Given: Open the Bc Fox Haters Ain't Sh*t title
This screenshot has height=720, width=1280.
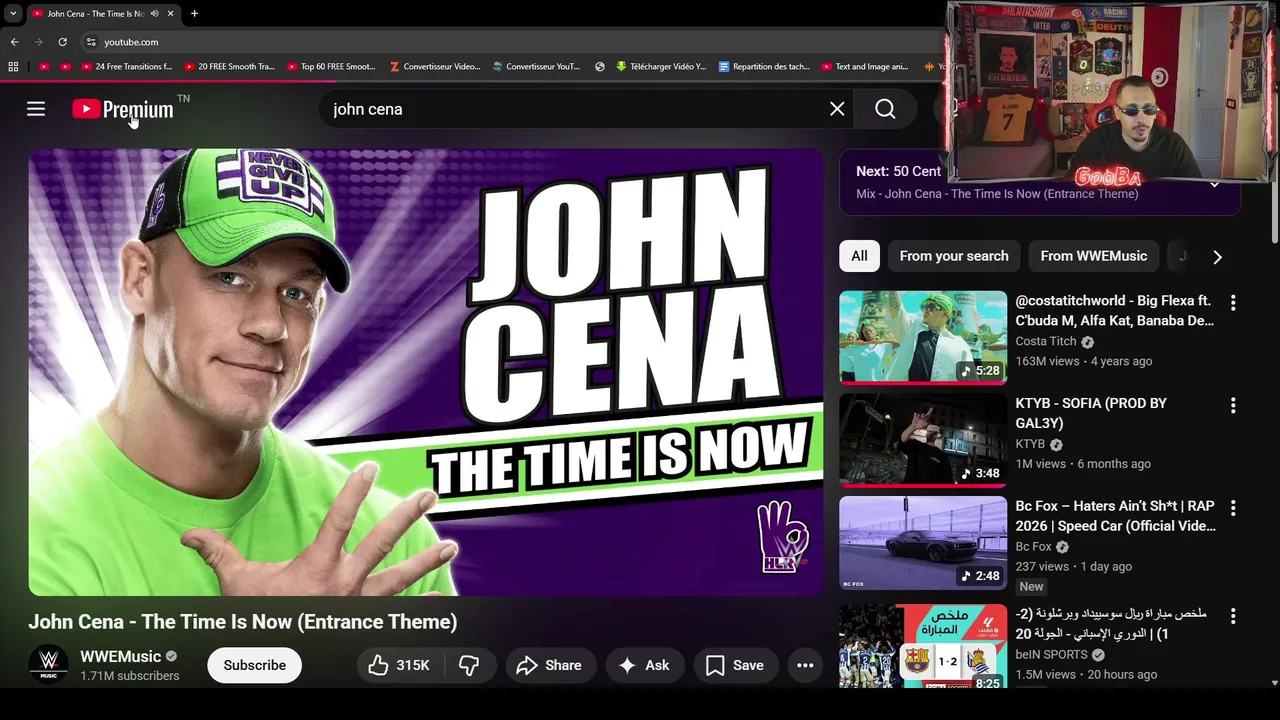Looking at the screenshot, I should (x=1115, y=516).
